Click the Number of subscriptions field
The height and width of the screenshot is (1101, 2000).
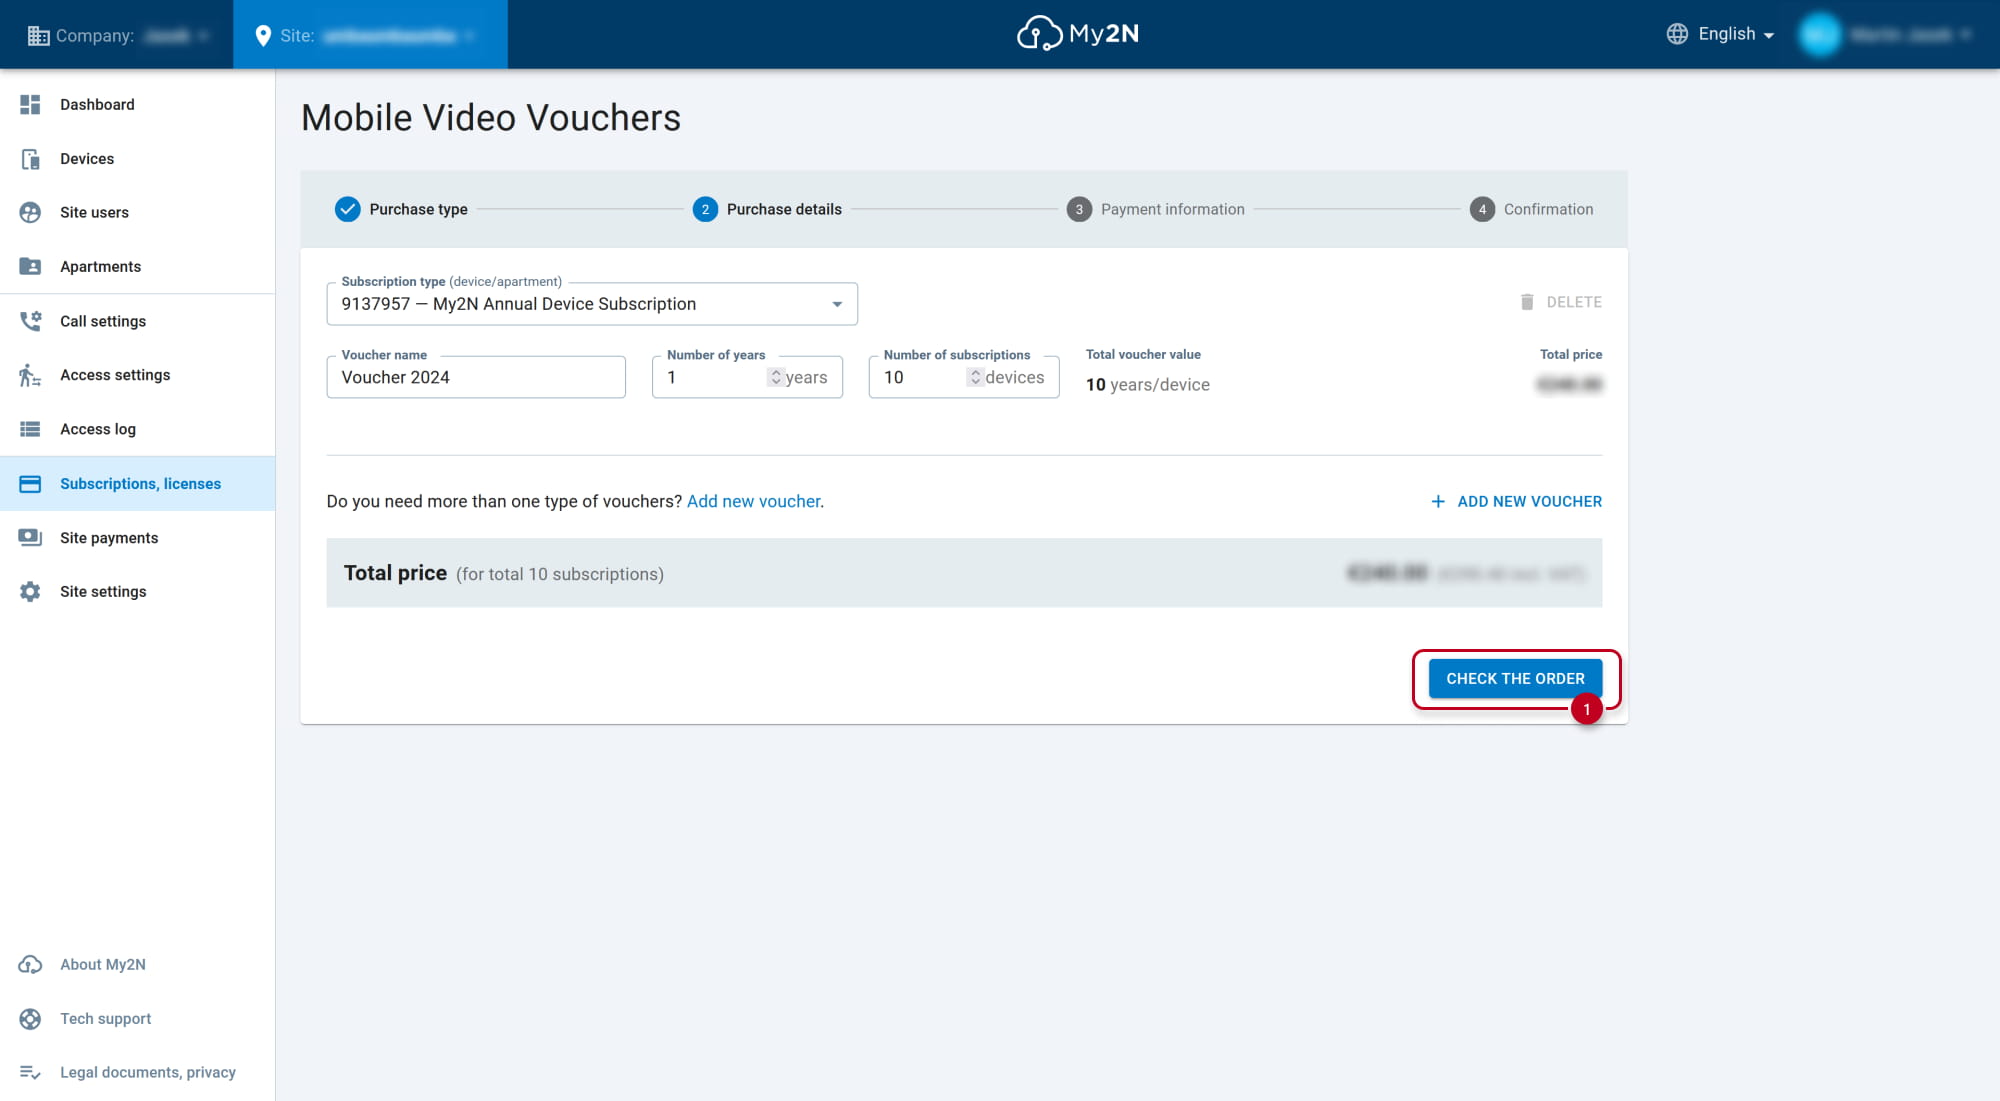point(964,377)
